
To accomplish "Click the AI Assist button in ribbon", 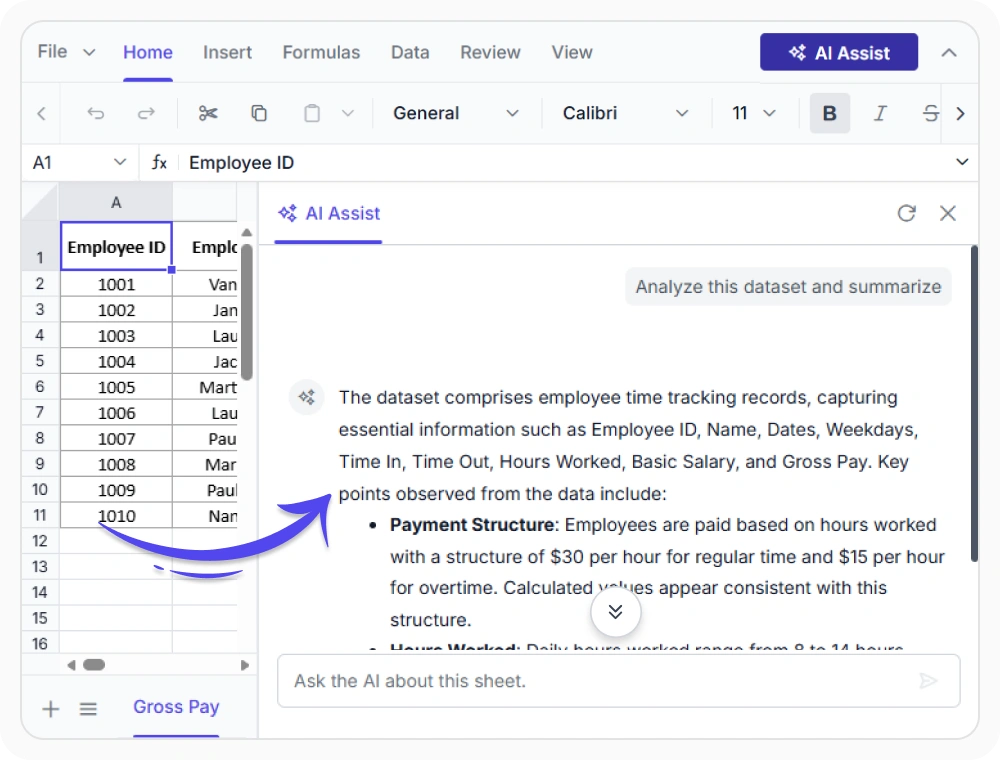I will 839,52.
